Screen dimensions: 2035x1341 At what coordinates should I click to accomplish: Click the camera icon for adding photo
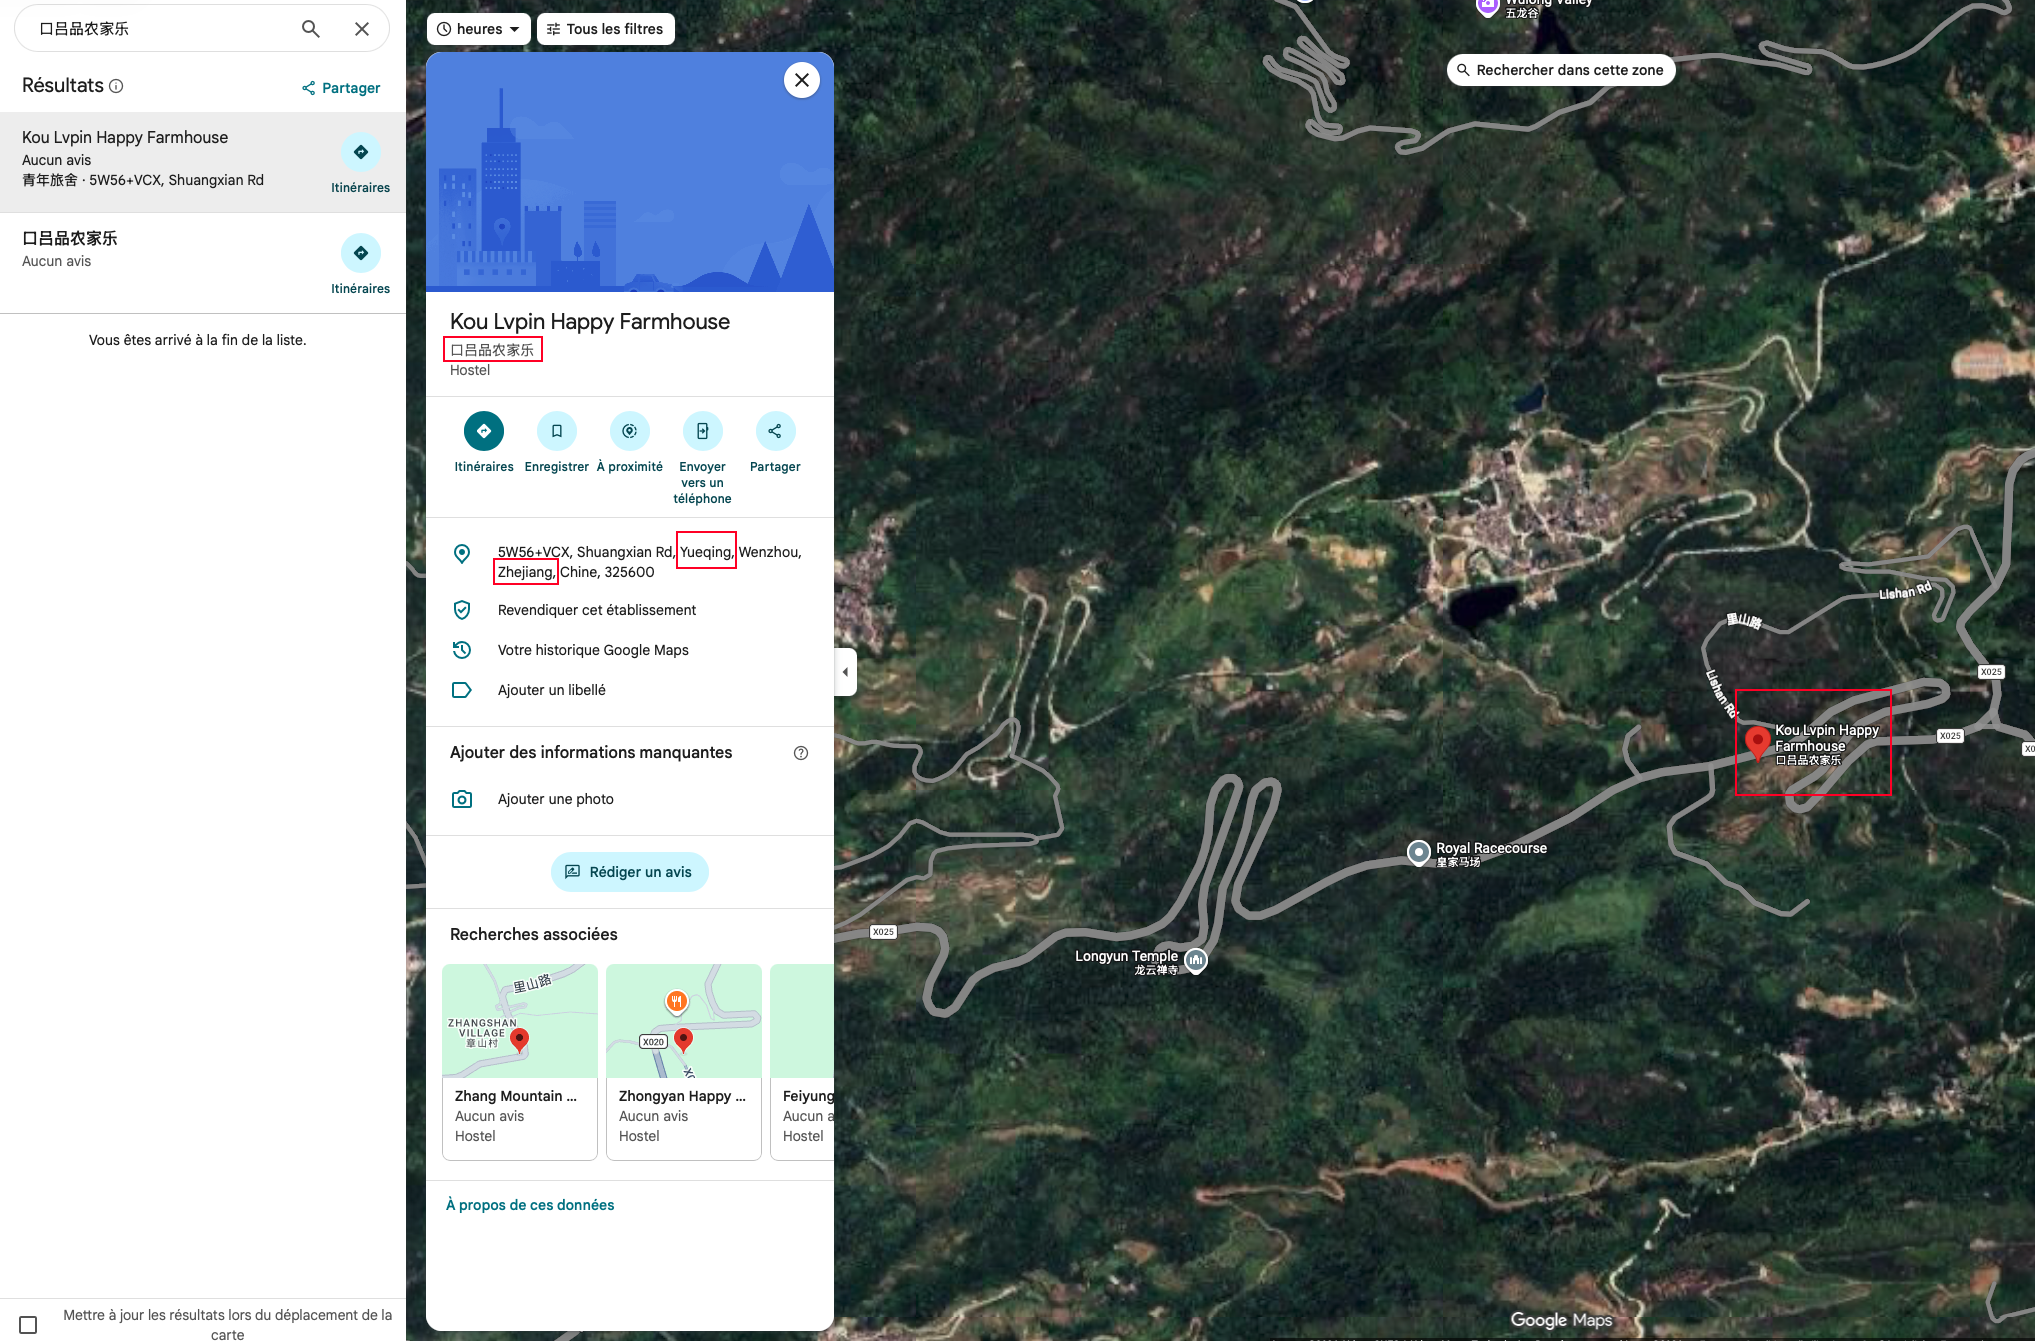click(462, 799)
